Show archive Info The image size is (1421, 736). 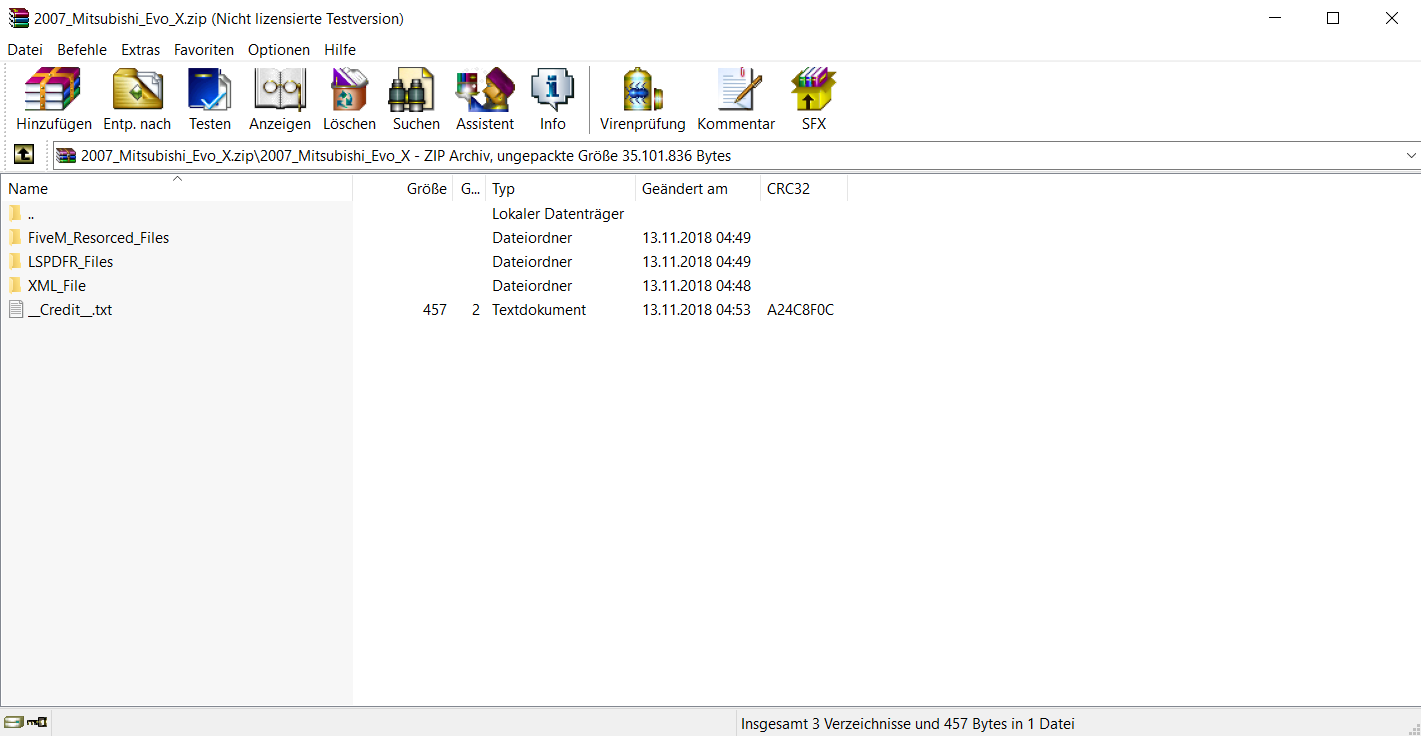pos(552,90)
